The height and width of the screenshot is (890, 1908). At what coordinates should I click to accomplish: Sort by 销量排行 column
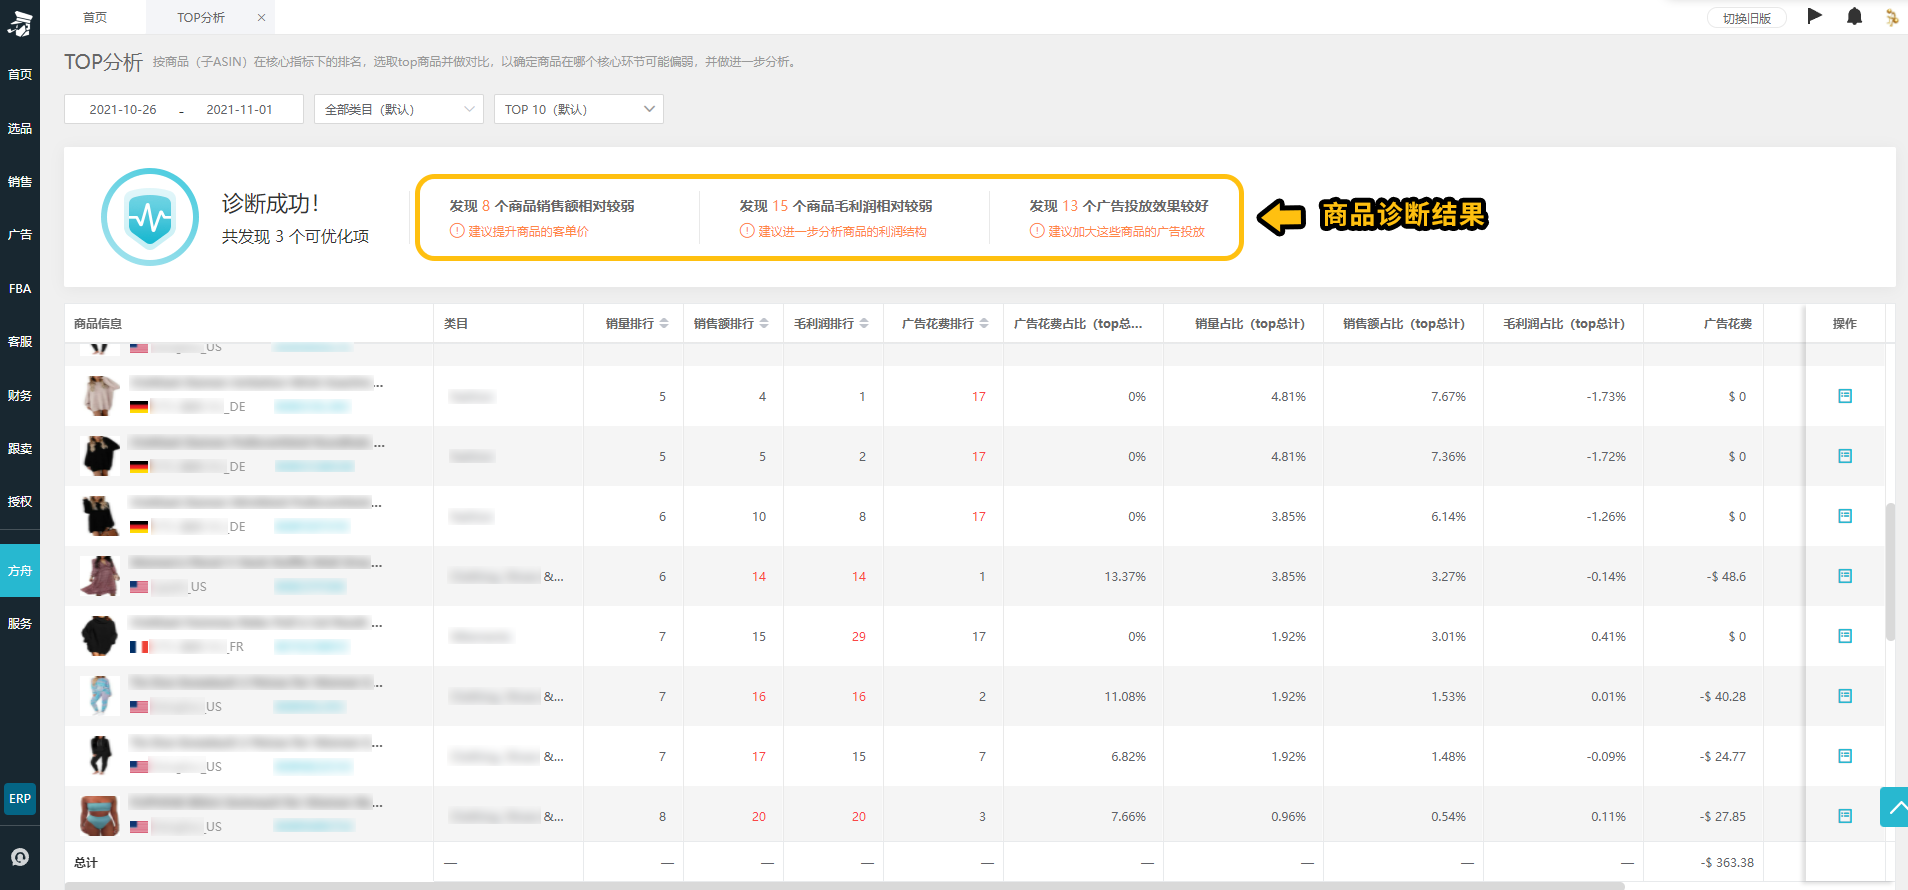(x=637, y=324)
